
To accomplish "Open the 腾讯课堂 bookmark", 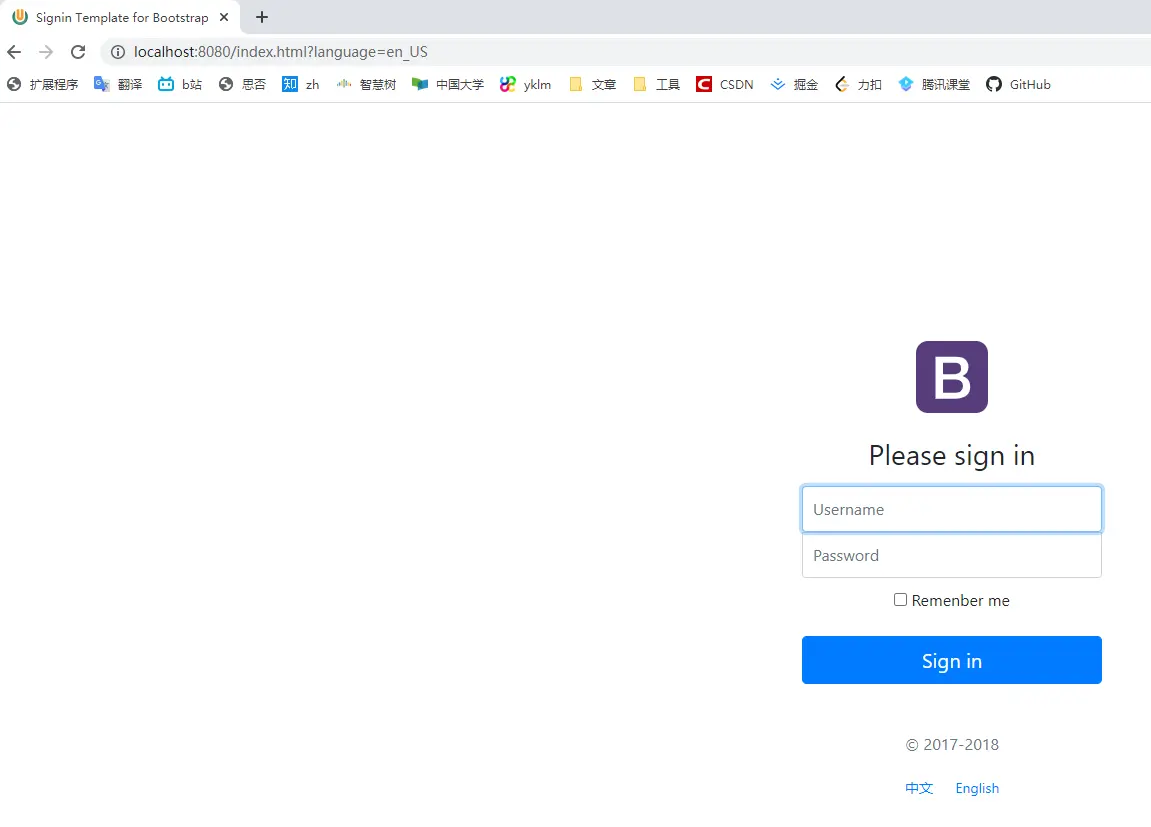I will coord(934,84).
